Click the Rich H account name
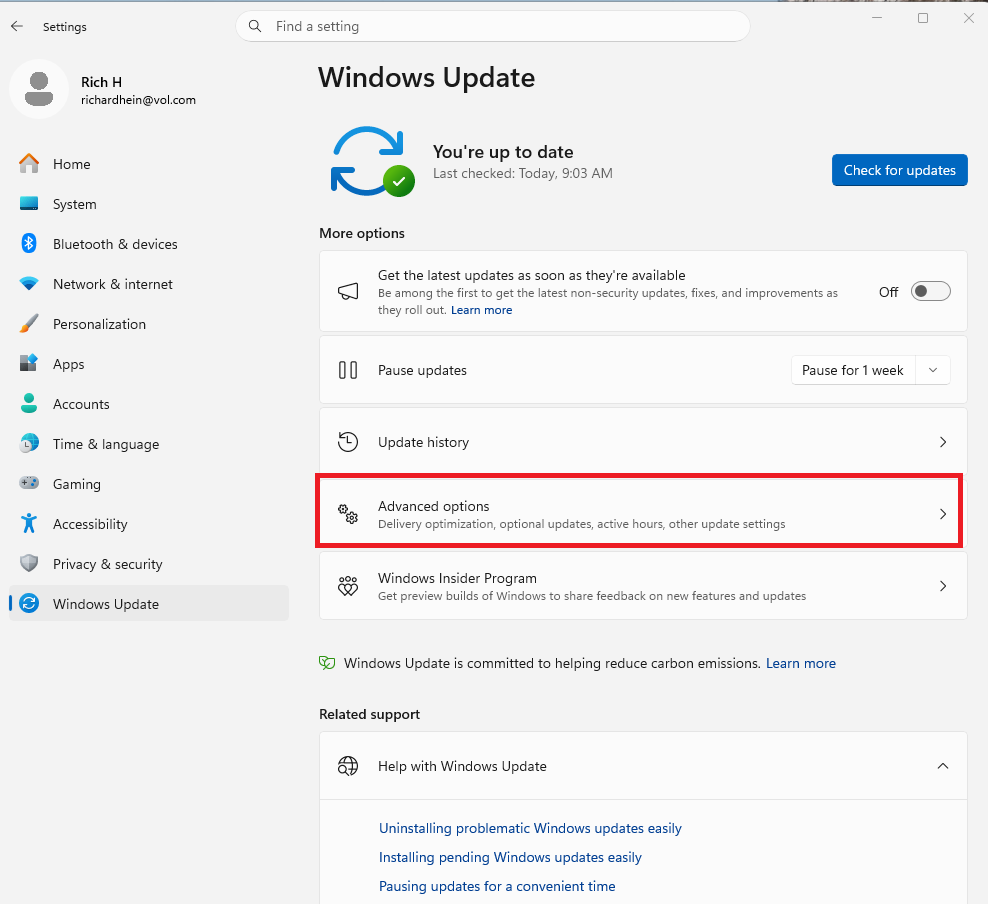The width and height of the screenshot is (988, 904). pyautogui.click(x=101, y=82)
